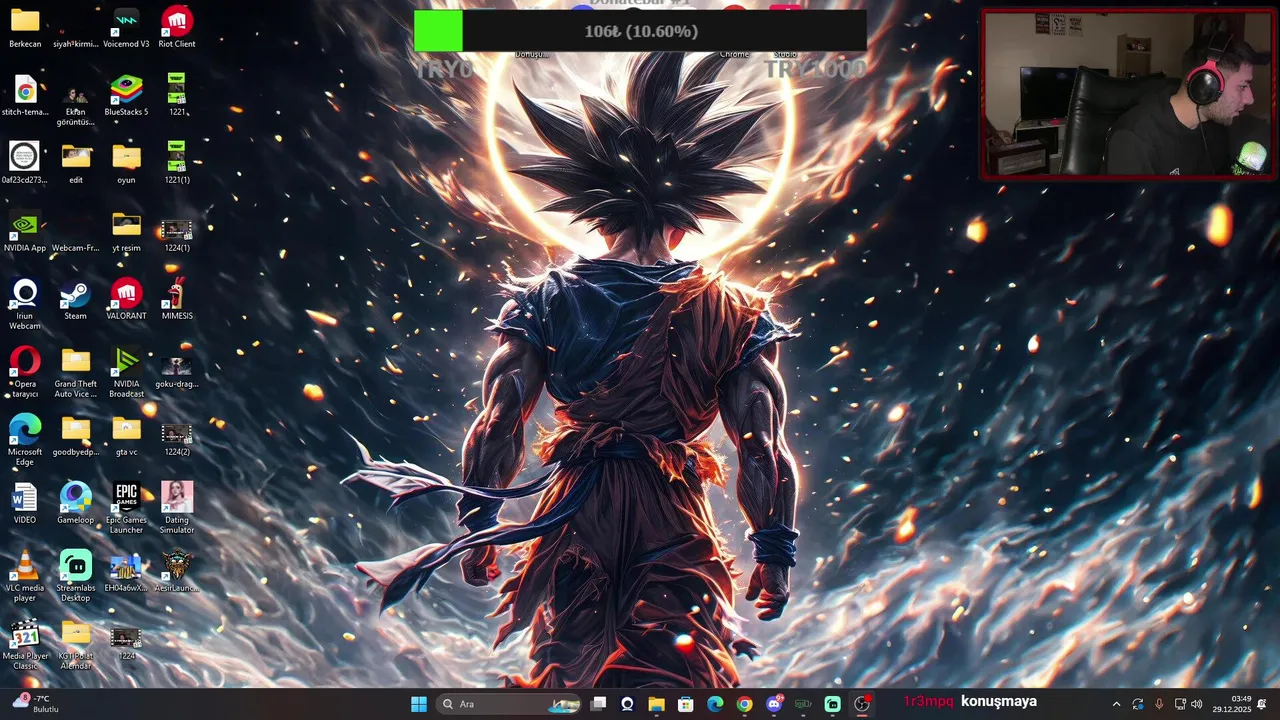The width and height of the screenshot is (1280, 720).
Task: Select the NVIDIA App shortcut
Action: pos(25,231)
